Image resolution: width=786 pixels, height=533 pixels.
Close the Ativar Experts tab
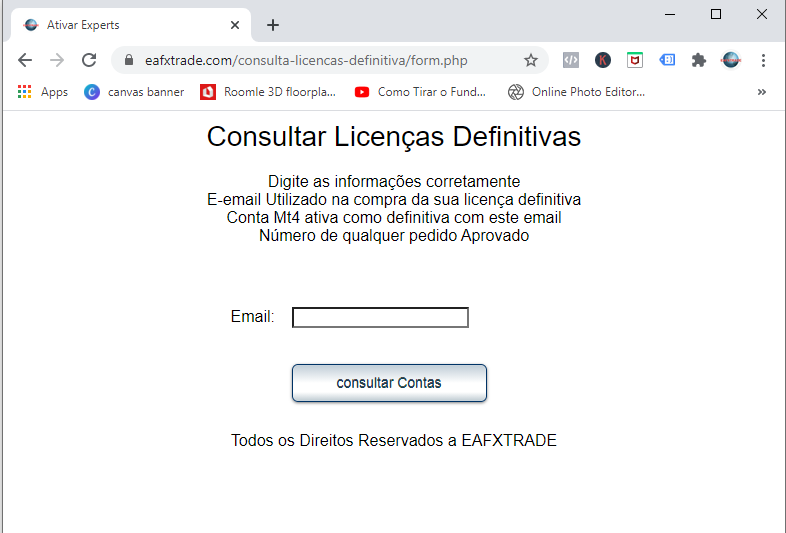click(x=235, y=25)
